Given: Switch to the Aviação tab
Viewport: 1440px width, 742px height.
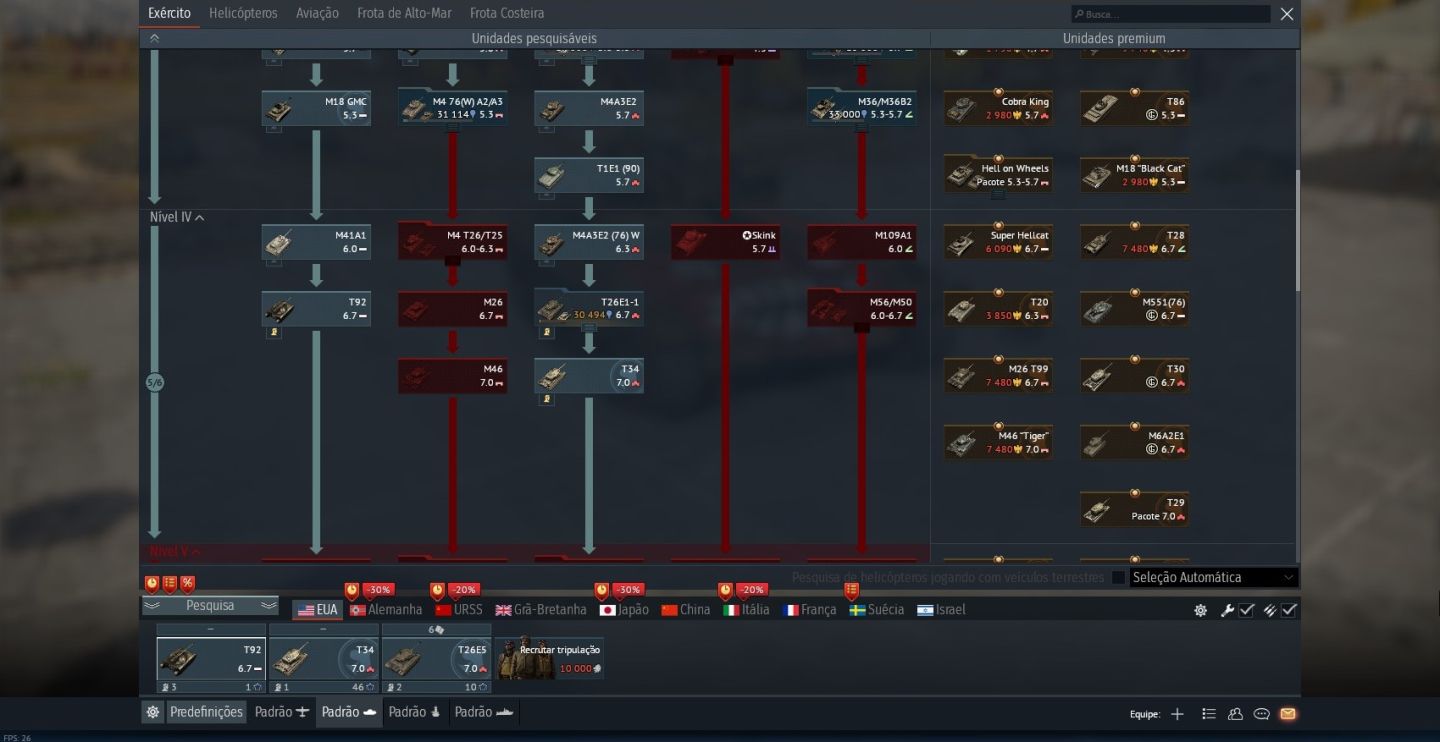Looking at the screenshot, I should click(x=317, y=13).
